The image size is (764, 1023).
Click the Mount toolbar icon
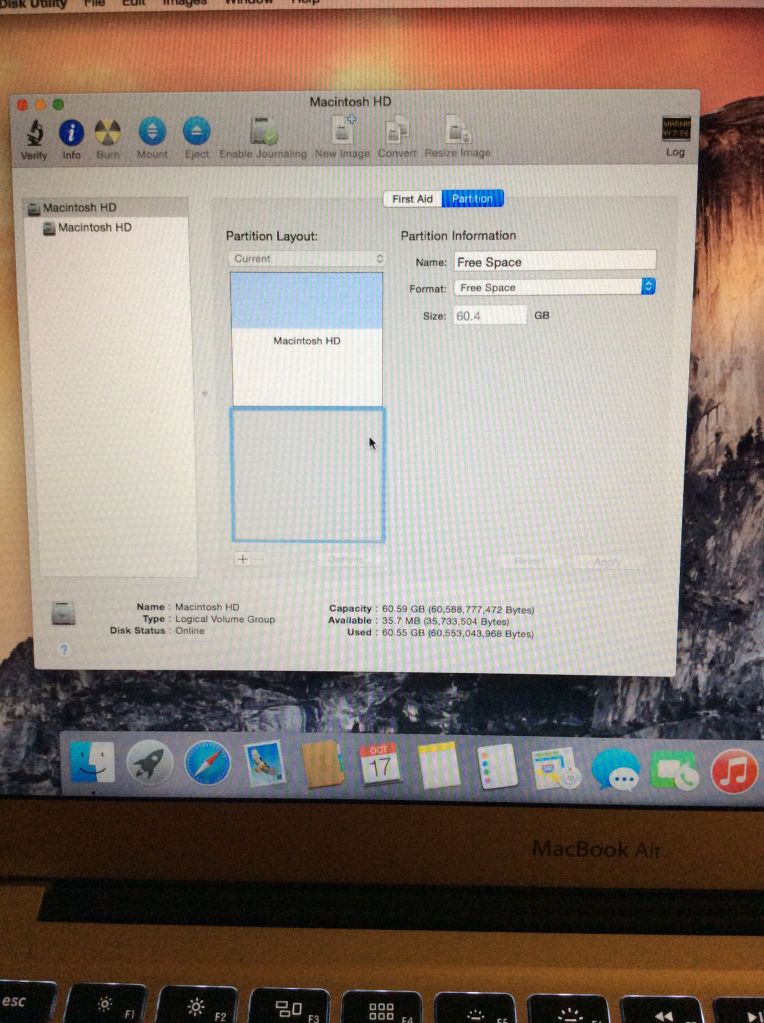click(x=152, y=131)
